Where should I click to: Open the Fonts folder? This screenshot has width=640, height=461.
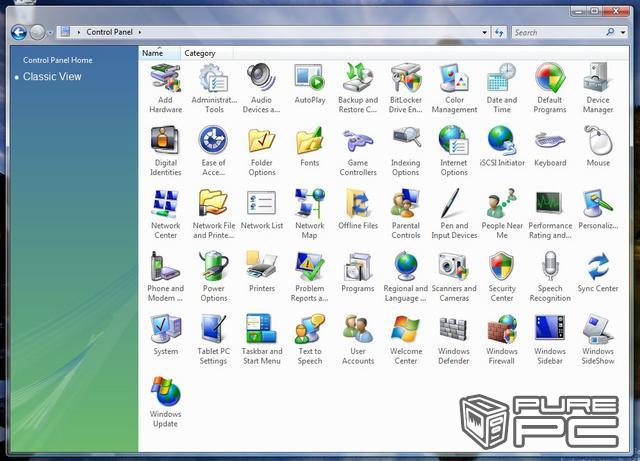(x=309, y=147)
